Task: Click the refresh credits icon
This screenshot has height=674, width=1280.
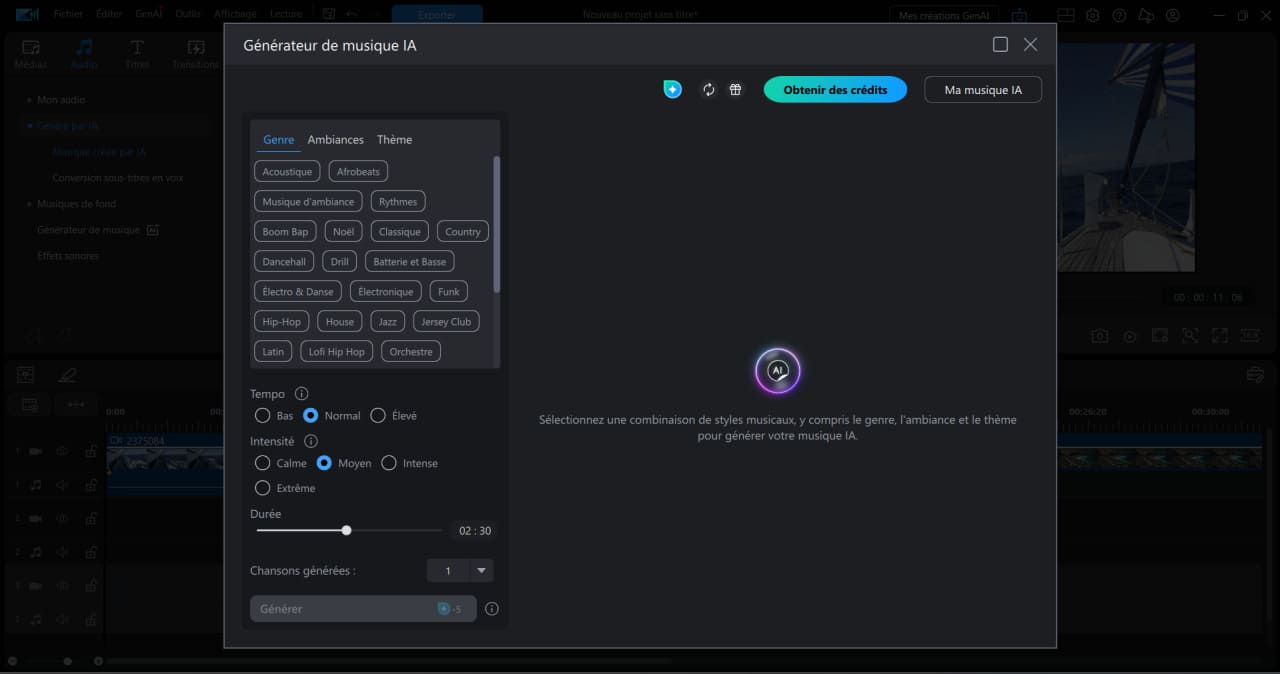Action: coord(708,89)
